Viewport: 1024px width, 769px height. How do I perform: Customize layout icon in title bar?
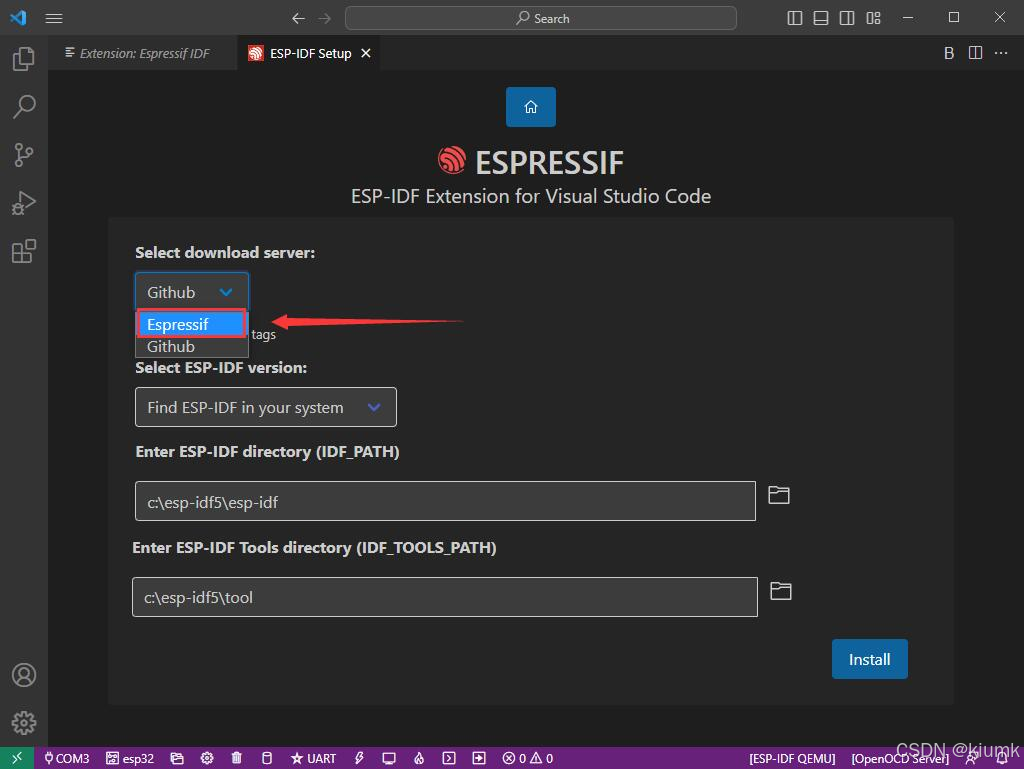point(873,18)
